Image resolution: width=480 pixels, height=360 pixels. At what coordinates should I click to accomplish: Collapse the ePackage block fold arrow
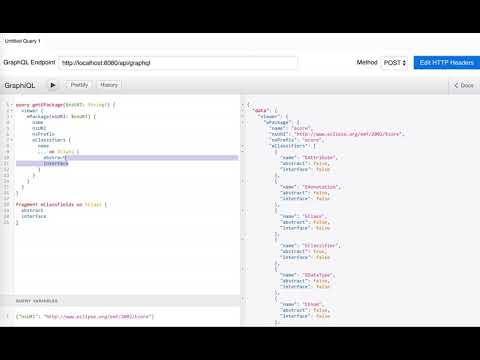point(12,116)
